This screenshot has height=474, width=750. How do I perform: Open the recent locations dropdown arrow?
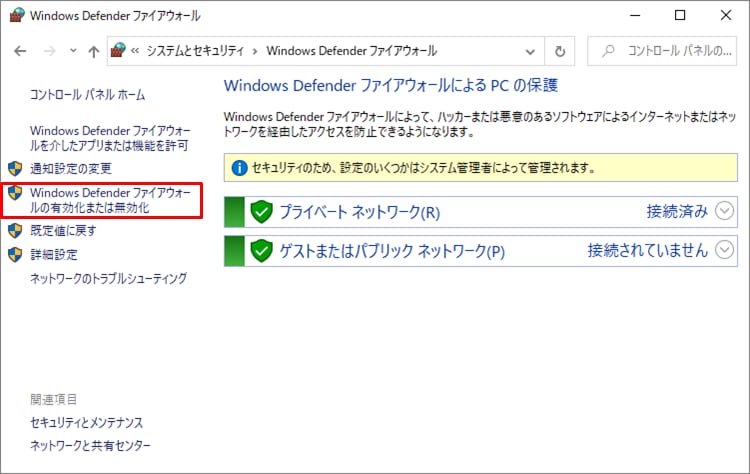(x=73, y=50)
